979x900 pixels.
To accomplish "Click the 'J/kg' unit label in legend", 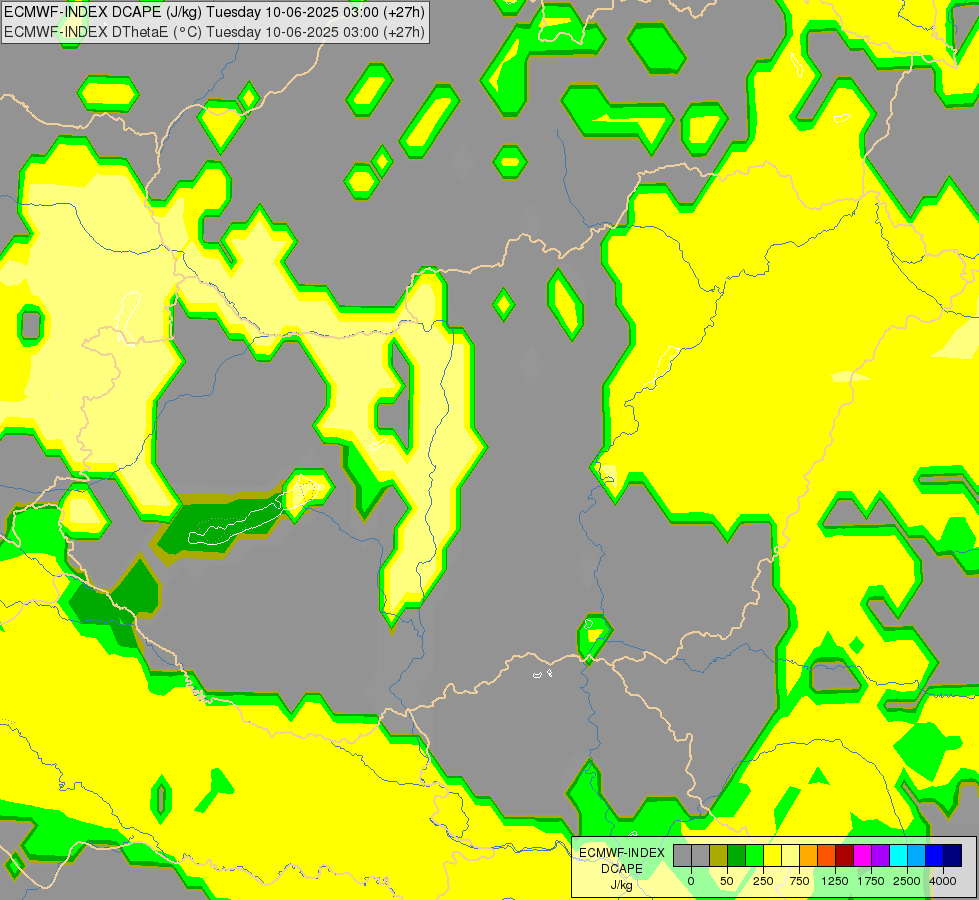I will coord(622,886).
